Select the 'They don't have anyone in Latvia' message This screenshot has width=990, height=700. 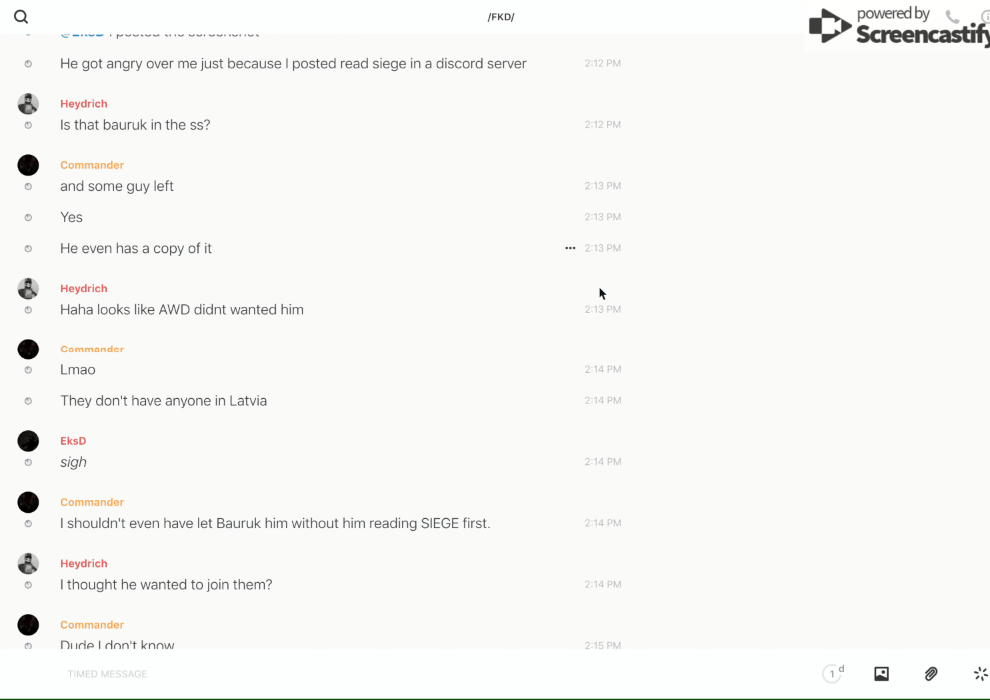tap(163, 401)
